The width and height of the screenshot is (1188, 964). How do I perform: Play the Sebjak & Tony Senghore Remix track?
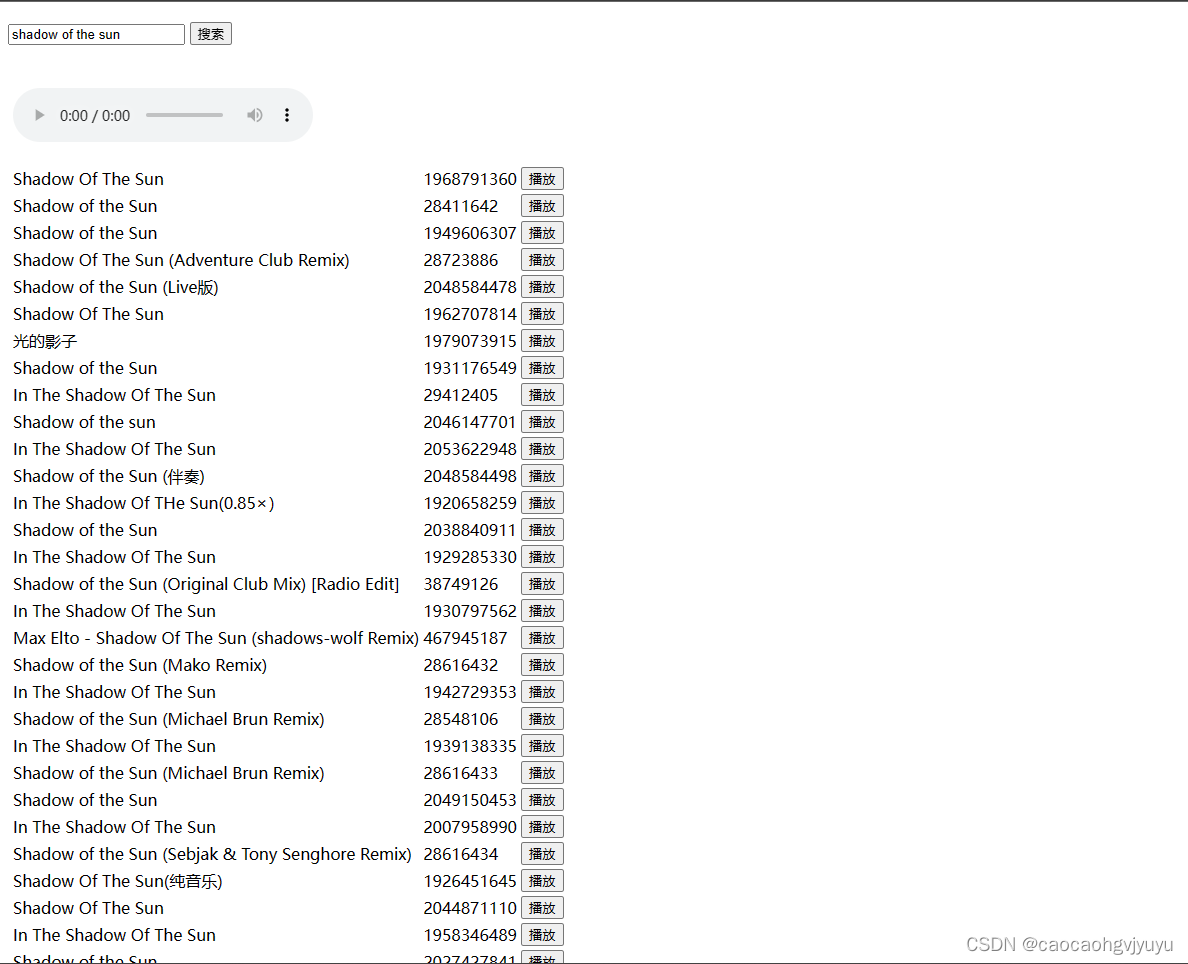tap(542, 854)
